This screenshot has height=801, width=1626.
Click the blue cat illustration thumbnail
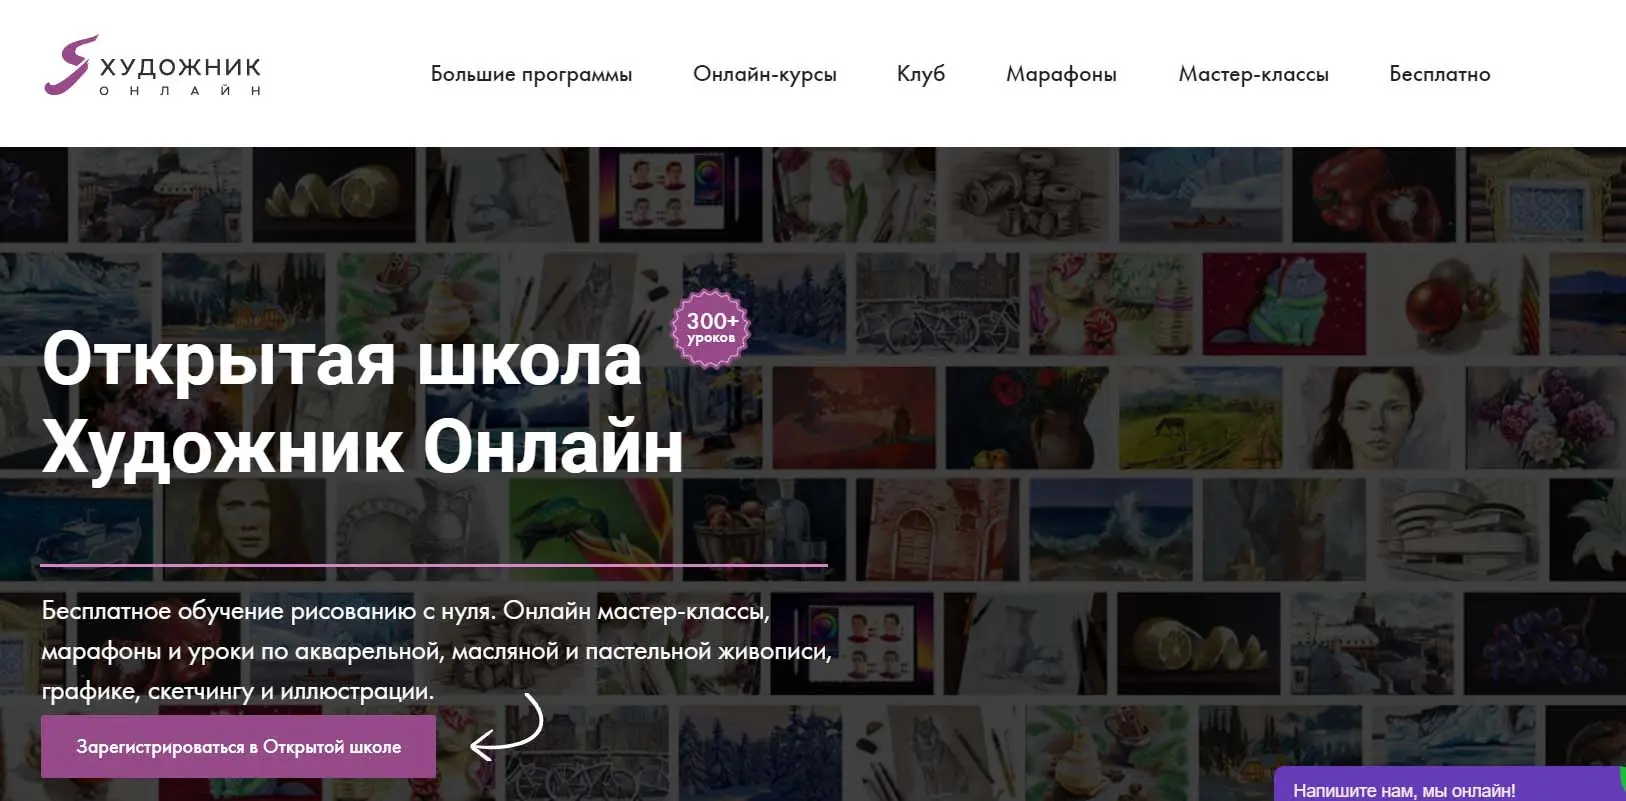(1283, 304)
